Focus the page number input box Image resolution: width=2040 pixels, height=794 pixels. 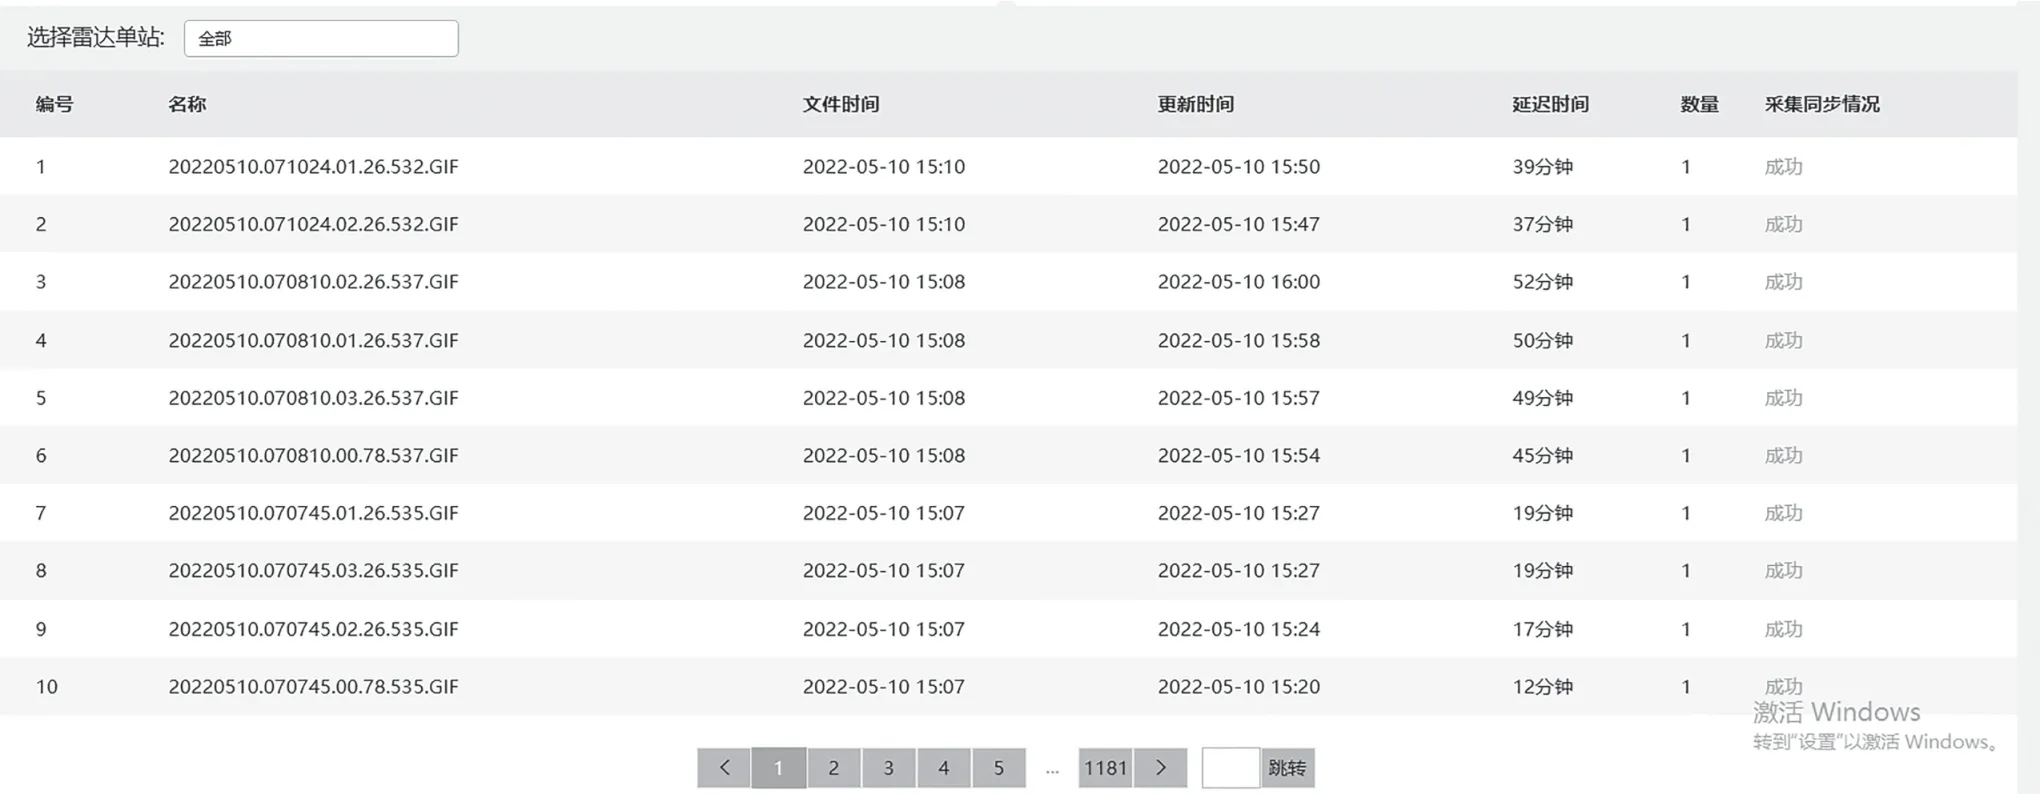[x=1231, y=768]
